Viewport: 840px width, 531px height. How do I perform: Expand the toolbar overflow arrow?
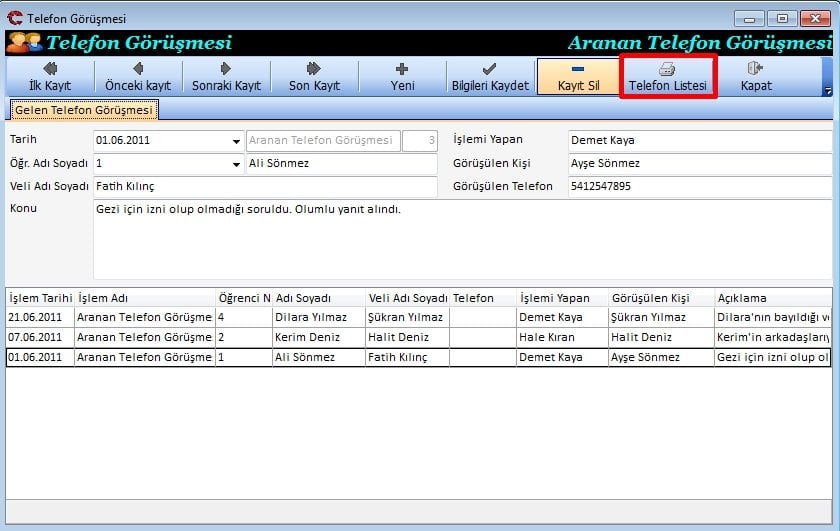click(827, 91)
